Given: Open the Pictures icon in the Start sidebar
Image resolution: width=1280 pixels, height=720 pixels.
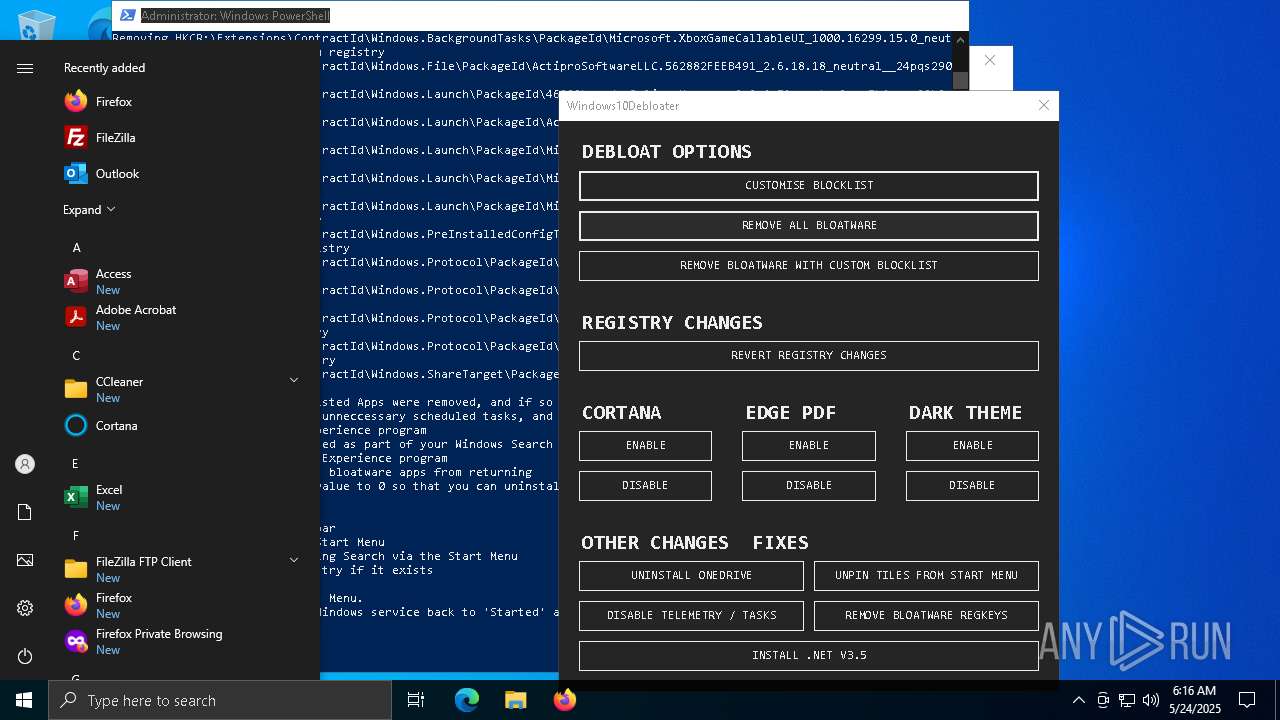Looking at the screenshot, I should (25, 560).
